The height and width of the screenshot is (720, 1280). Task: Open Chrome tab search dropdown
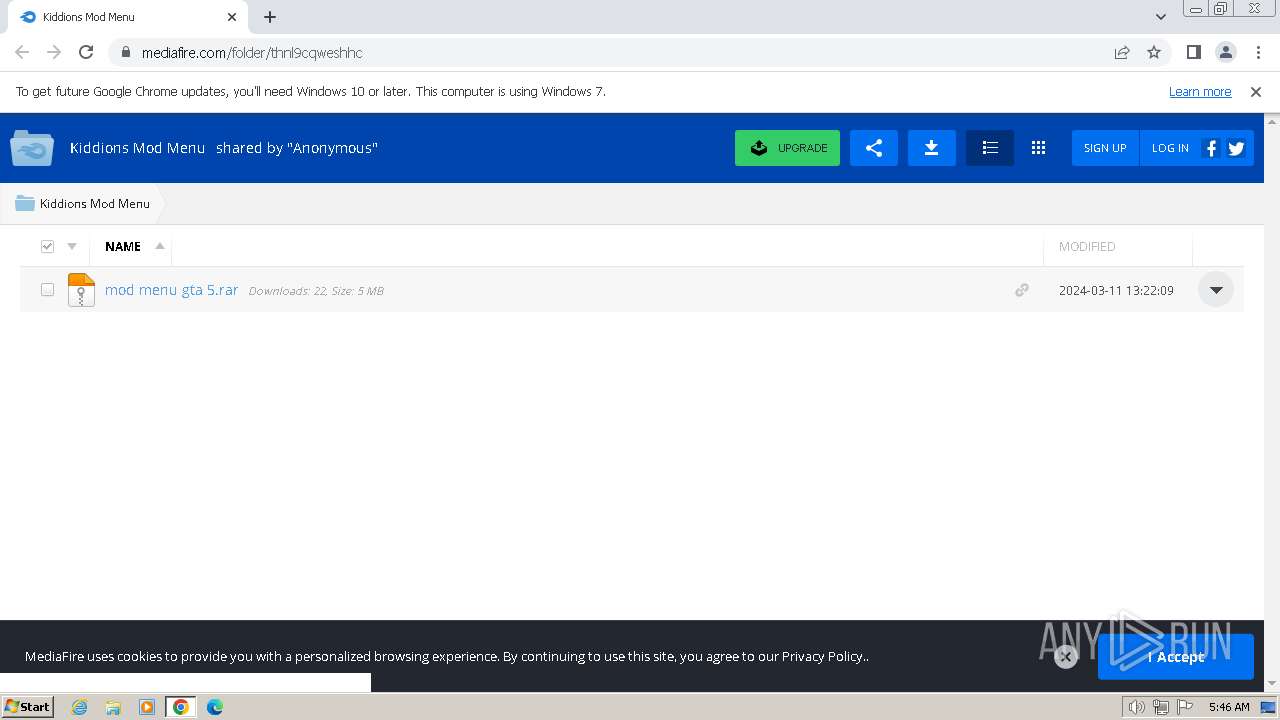coord(1161,17)
